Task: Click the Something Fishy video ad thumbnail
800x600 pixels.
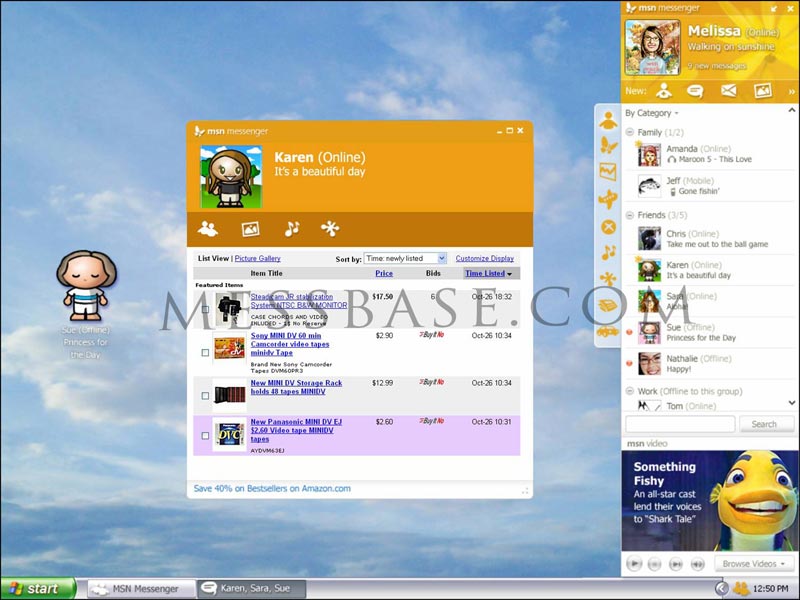Action: [x=709, y=501]
